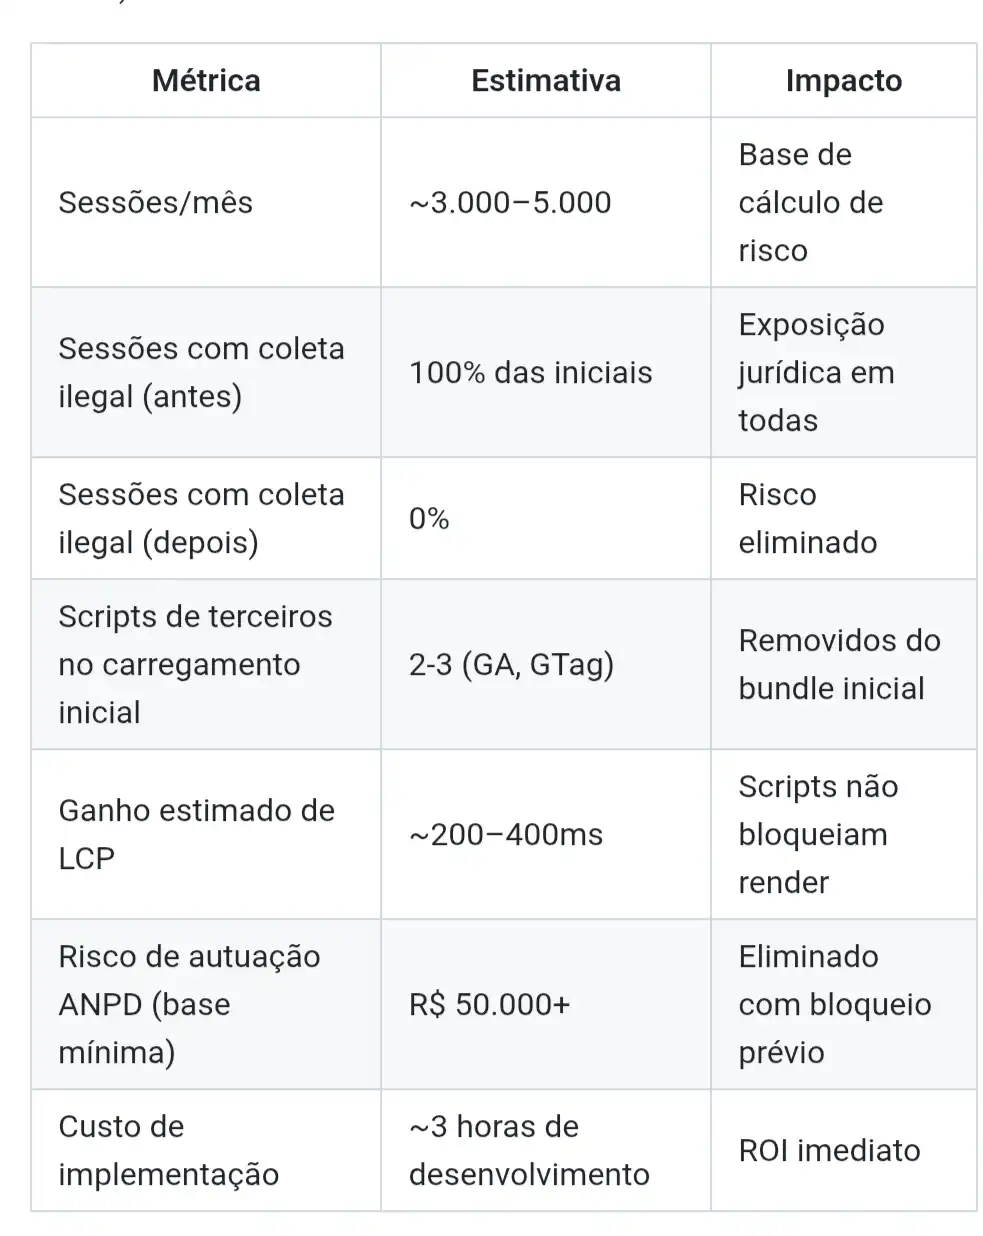Click the Estimativa column header
983x1236 pixels.
(x=545, y=81)
